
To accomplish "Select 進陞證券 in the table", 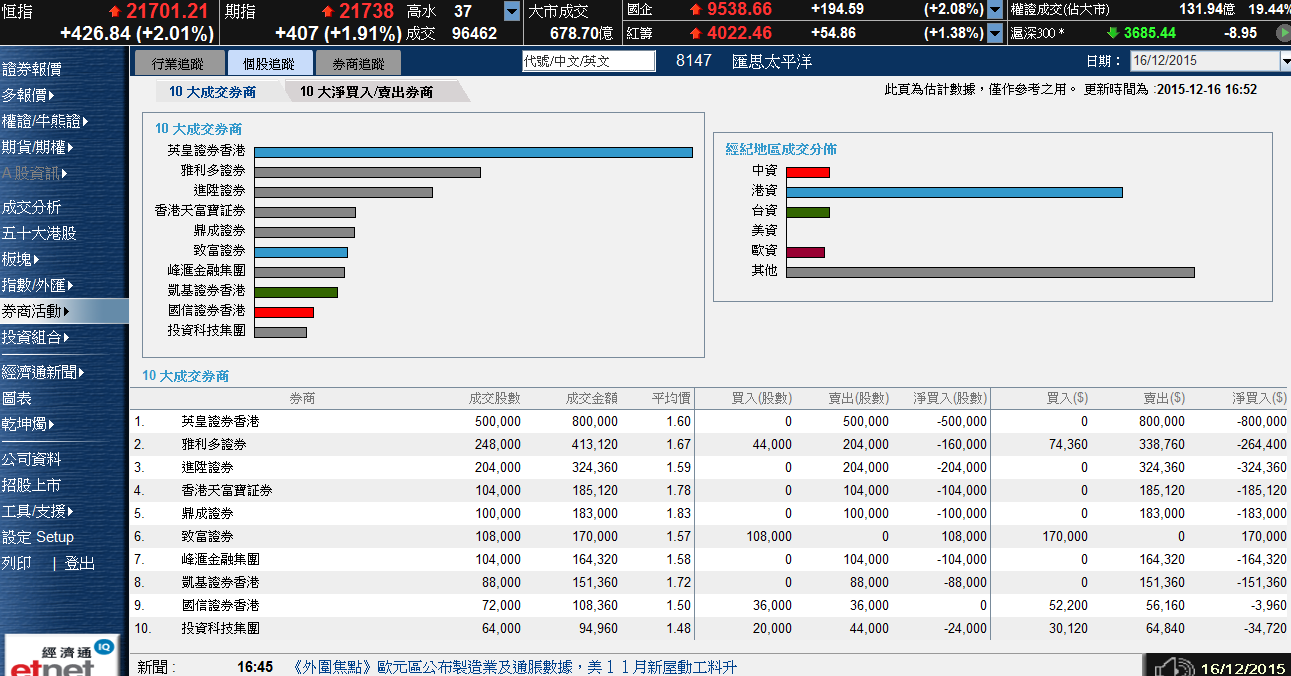I will click(x=207, y=467).
